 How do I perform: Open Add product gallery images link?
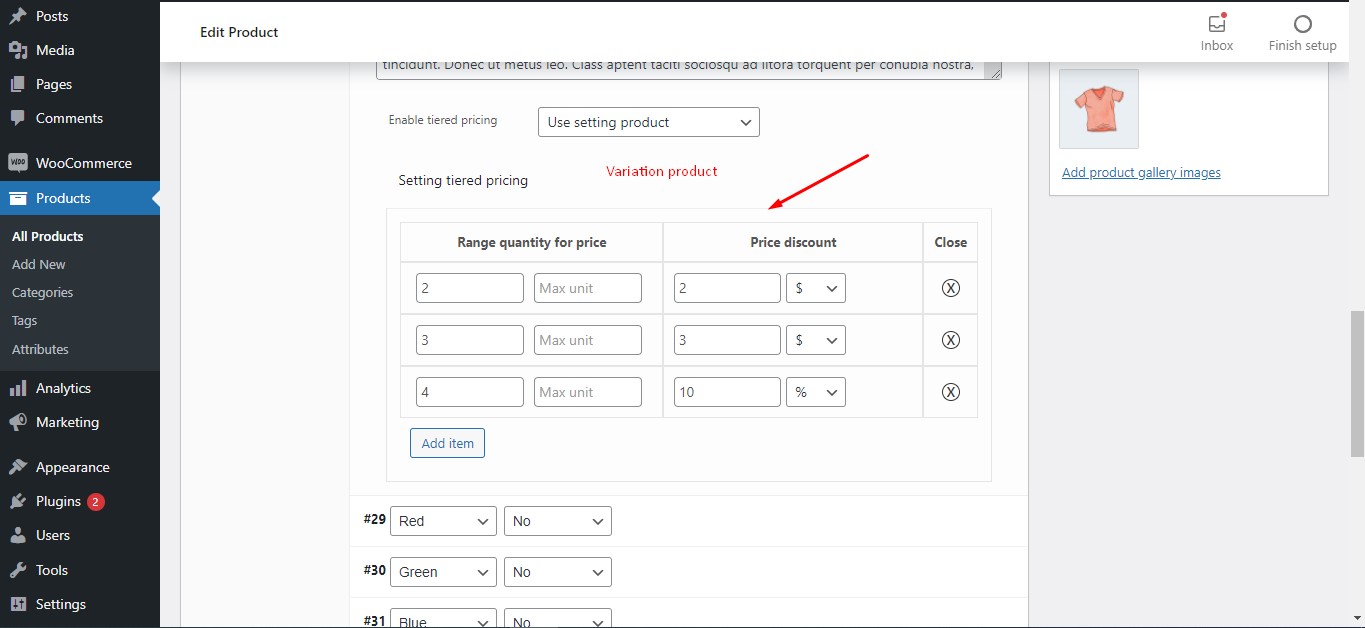click(1141, 172)
